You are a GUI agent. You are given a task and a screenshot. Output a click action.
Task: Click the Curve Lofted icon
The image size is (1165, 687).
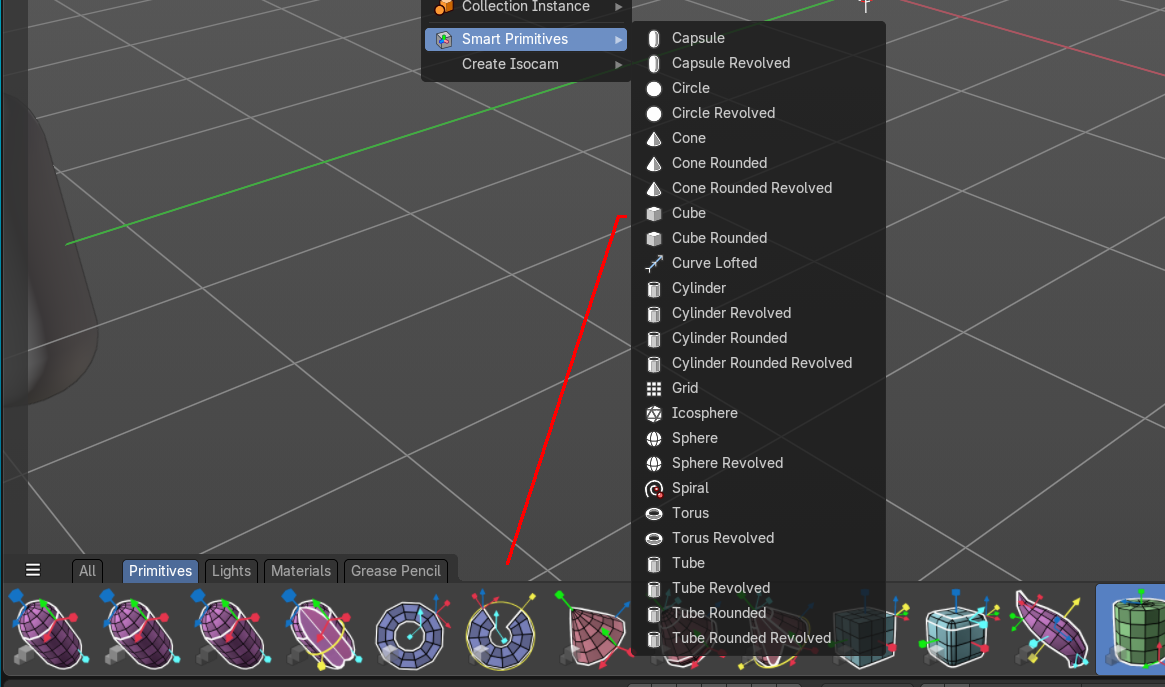coord(654,263)
